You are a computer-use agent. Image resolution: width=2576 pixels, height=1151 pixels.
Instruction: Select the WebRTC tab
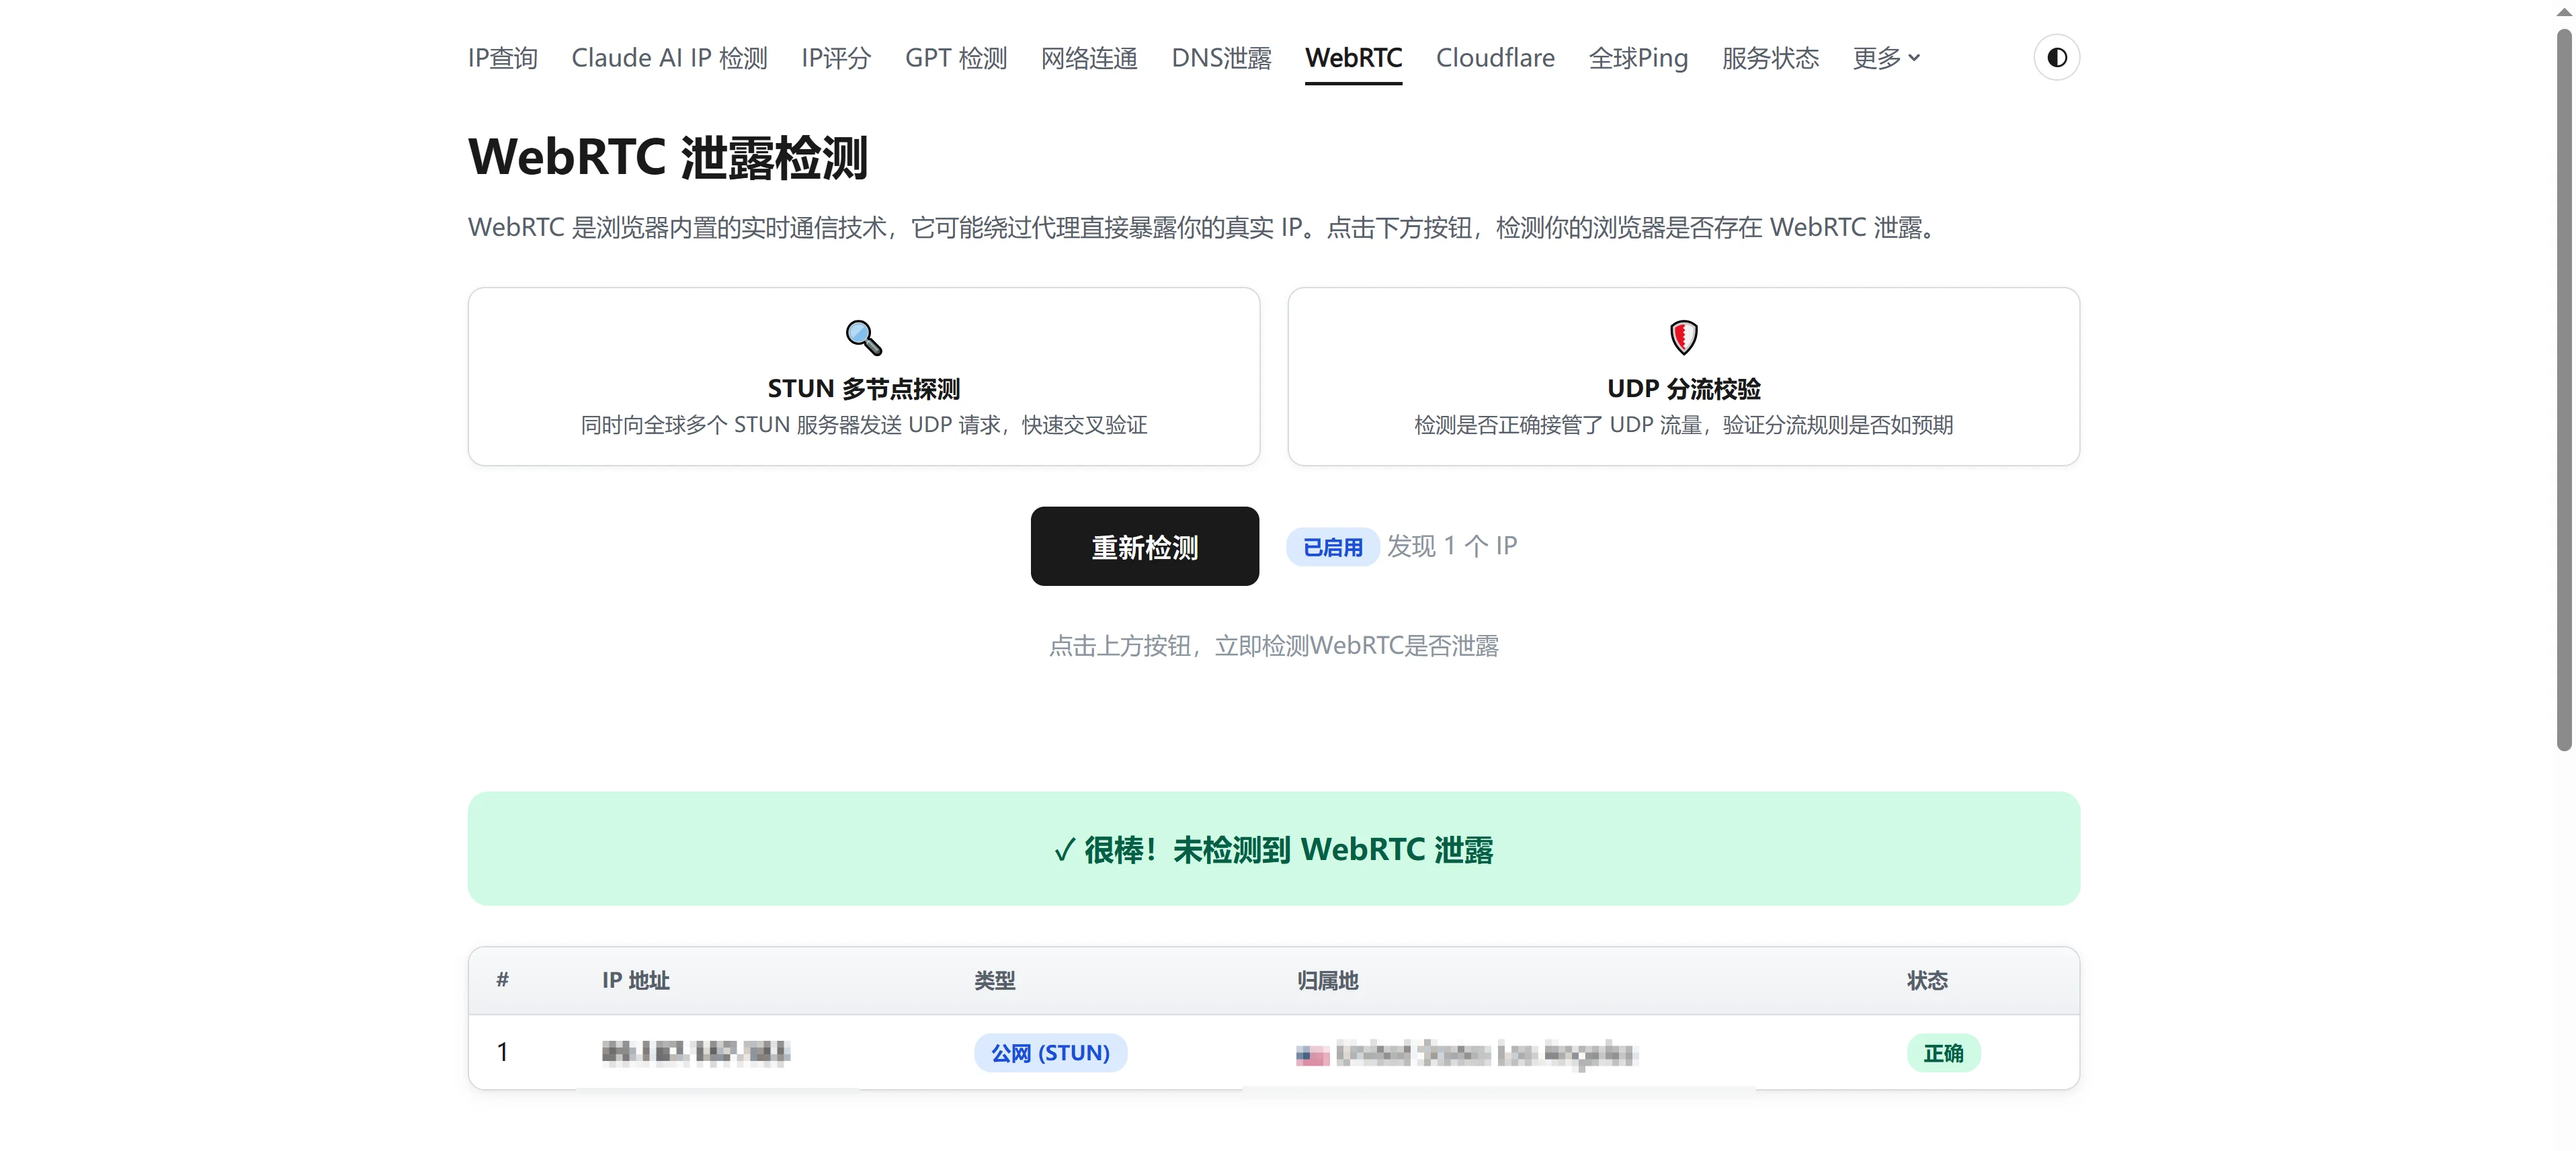click(1353, 58)
